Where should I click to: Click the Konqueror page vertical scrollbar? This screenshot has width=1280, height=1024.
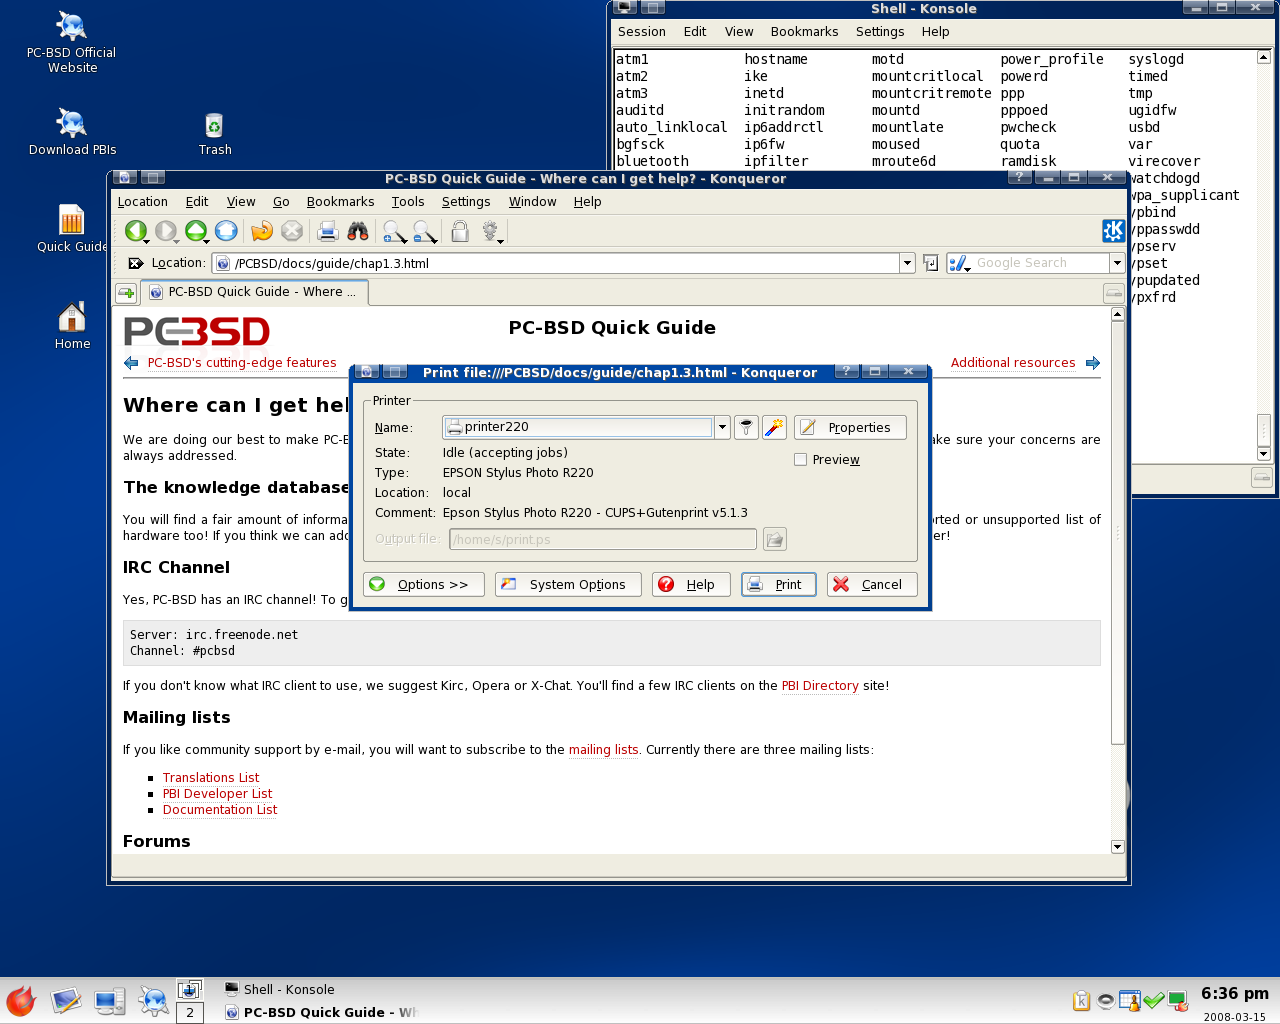[1118, 533]
